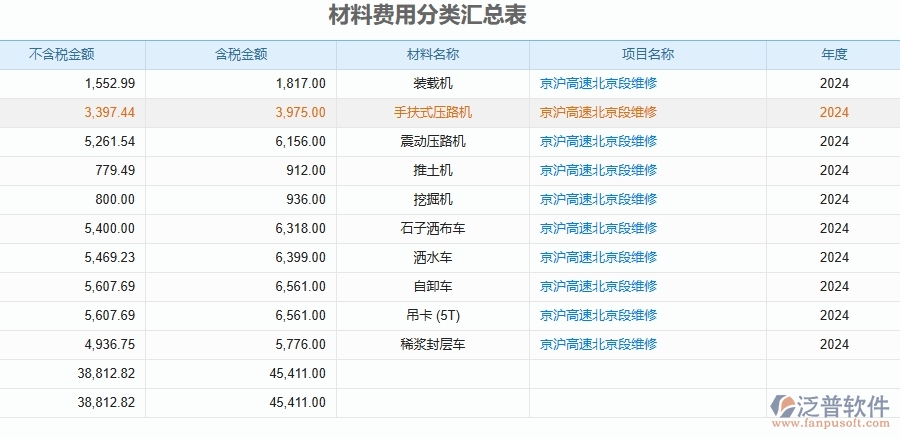Sort by the 含税金额 column header
This screenshot has height=439, width=900.
[240, 55]
